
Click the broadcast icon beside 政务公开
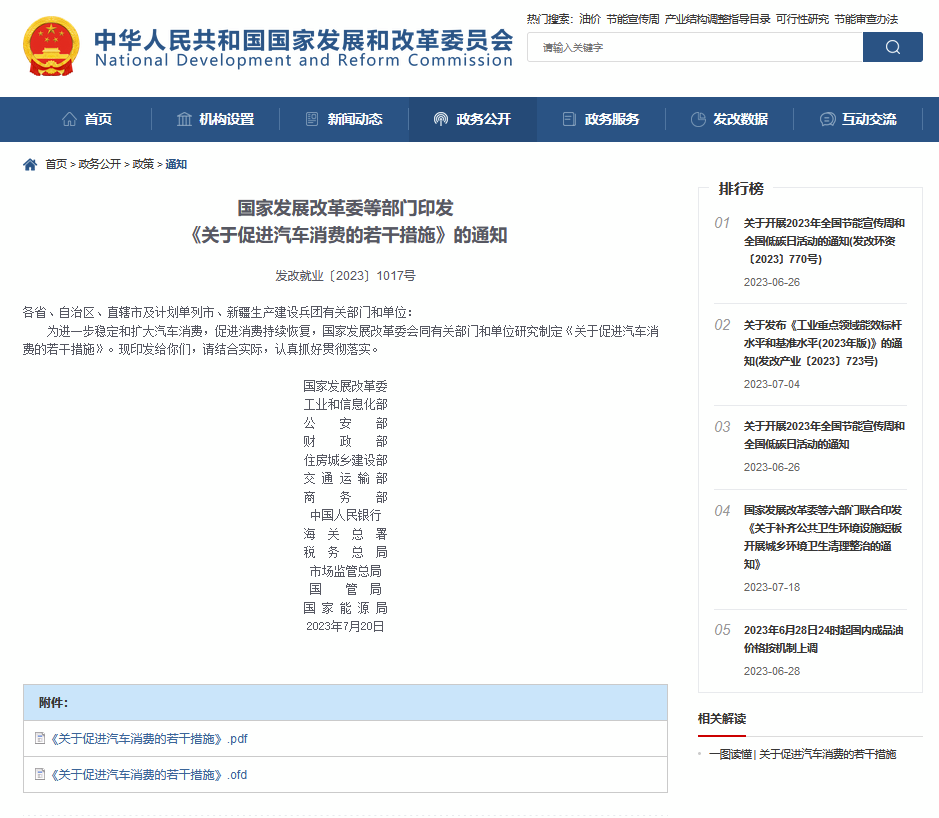[441, 119]
